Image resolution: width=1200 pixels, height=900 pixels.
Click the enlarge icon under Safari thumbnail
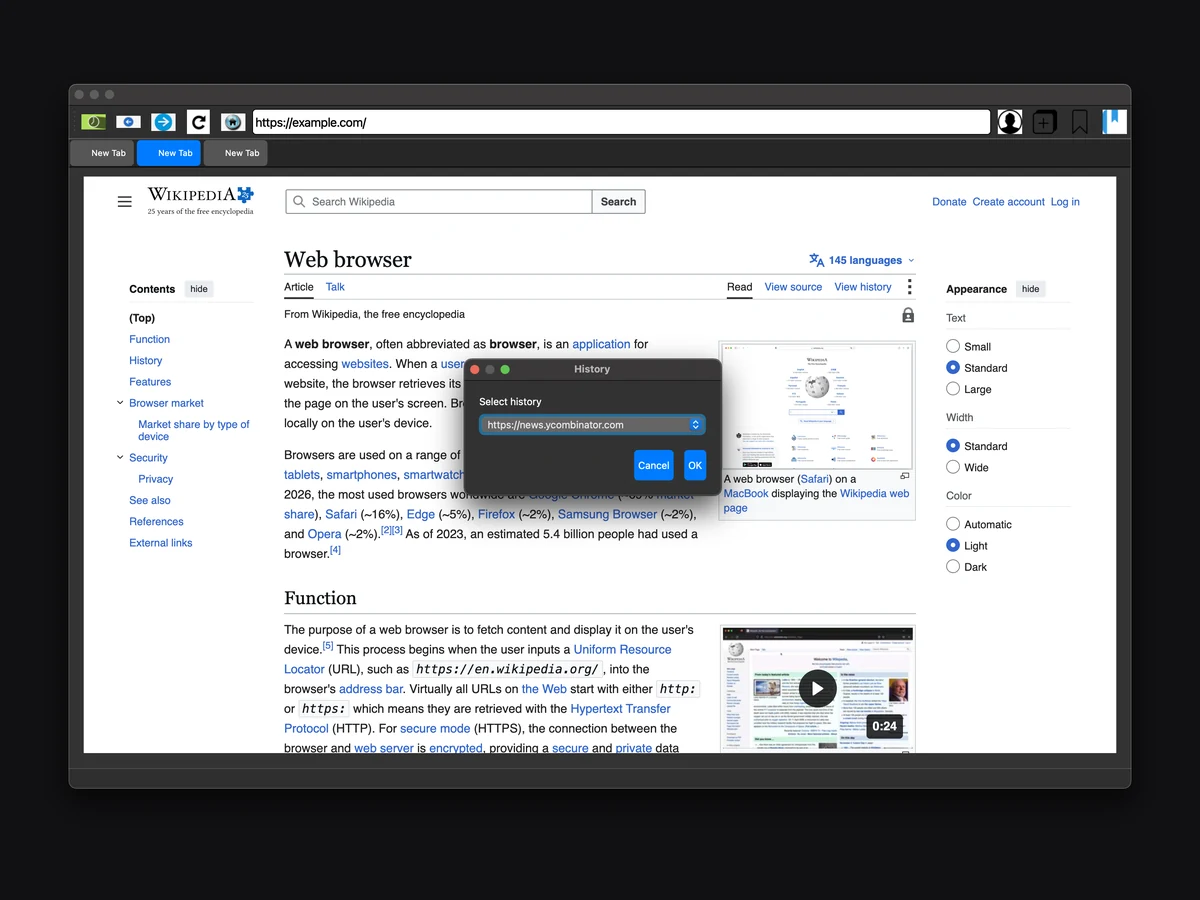click(x=905, y=476)
